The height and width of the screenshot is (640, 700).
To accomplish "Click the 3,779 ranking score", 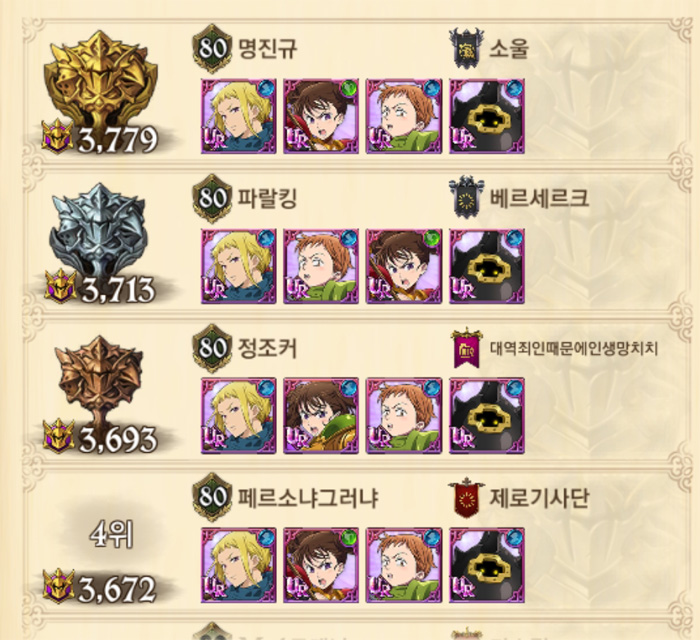I will (x=118, y=140).
